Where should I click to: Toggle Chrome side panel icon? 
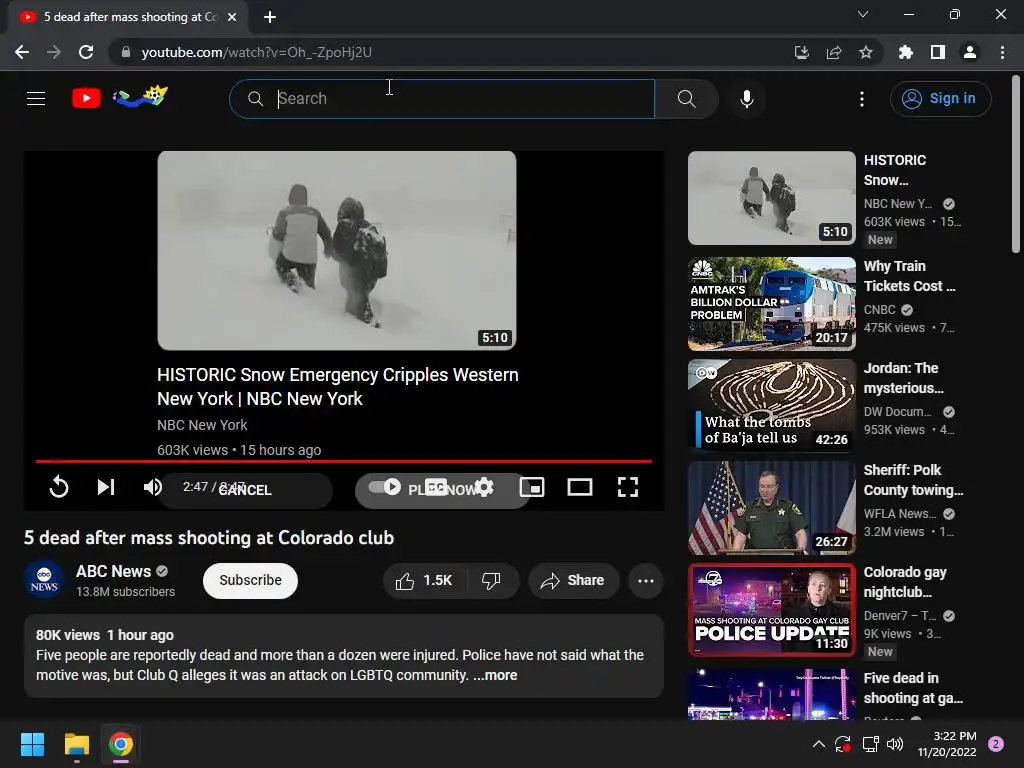pyautogui.click(x=938, y=52)
